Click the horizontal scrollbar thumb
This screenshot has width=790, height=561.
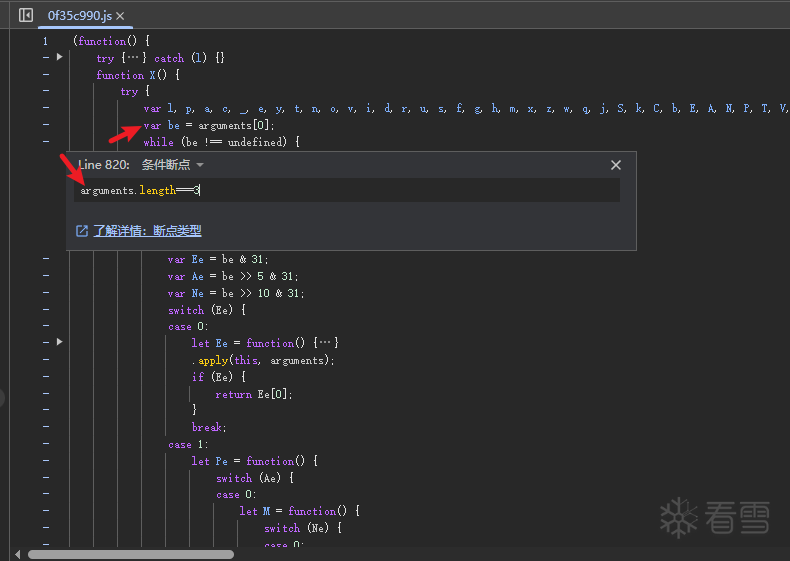(x=130, y=553)
